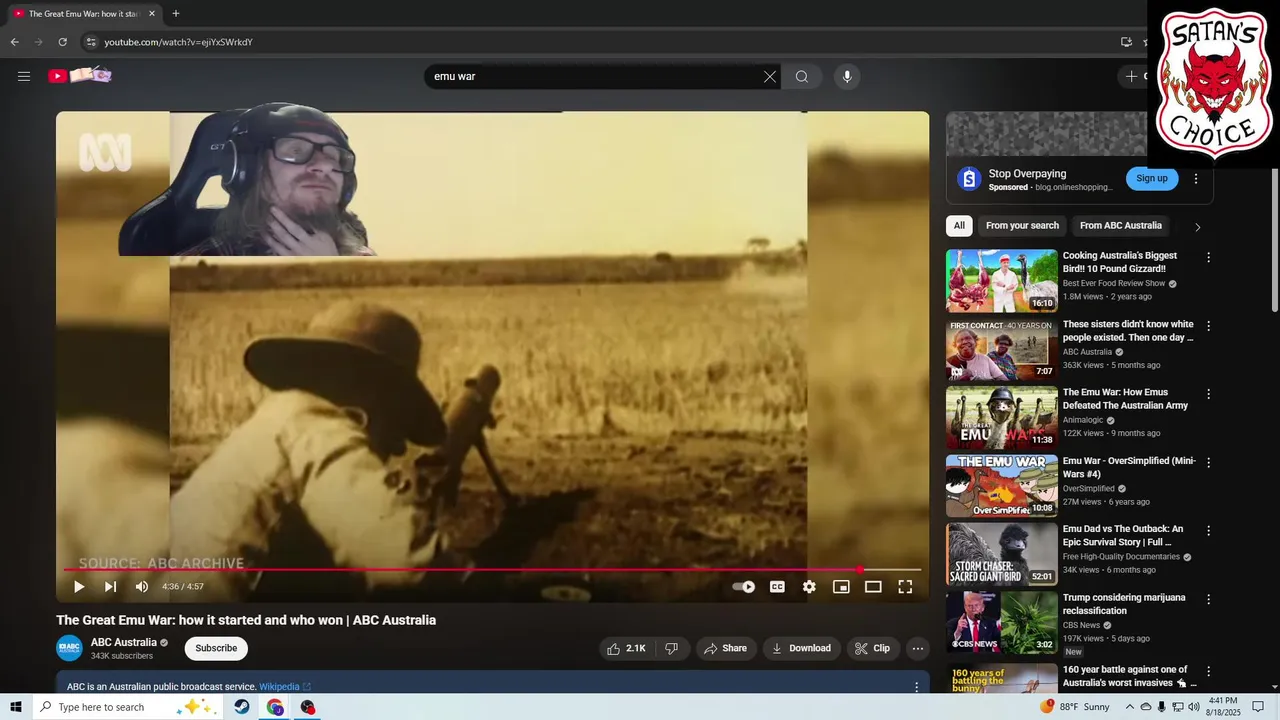The width and height of the screenshot is (1280, 720).
Task: Open ABC Australia channel avatar
Action: 69,648
